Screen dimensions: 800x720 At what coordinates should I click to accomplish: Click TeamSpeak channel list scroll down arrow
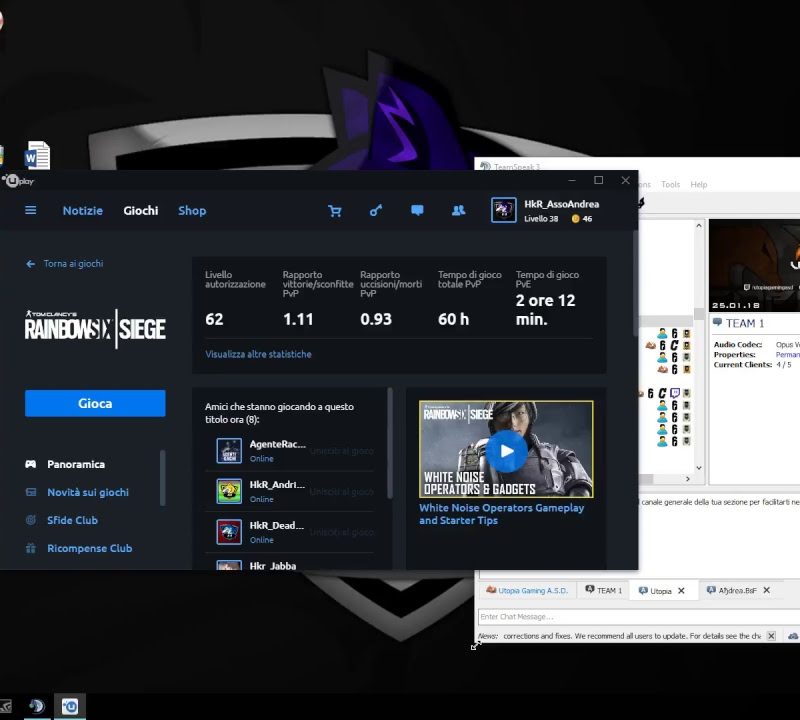(698, 467)
